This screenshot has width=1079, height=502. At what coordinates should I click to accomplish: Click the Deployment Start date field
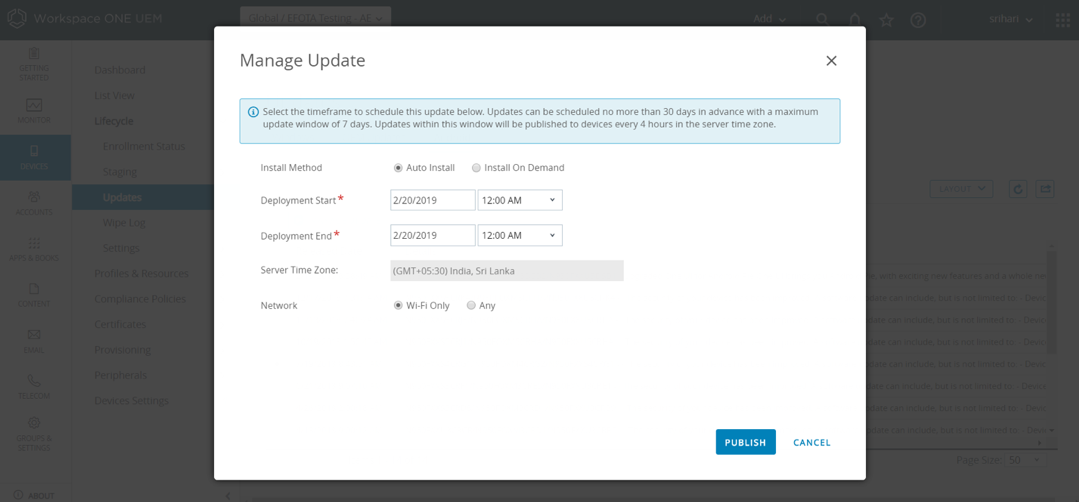coord(432,200)
